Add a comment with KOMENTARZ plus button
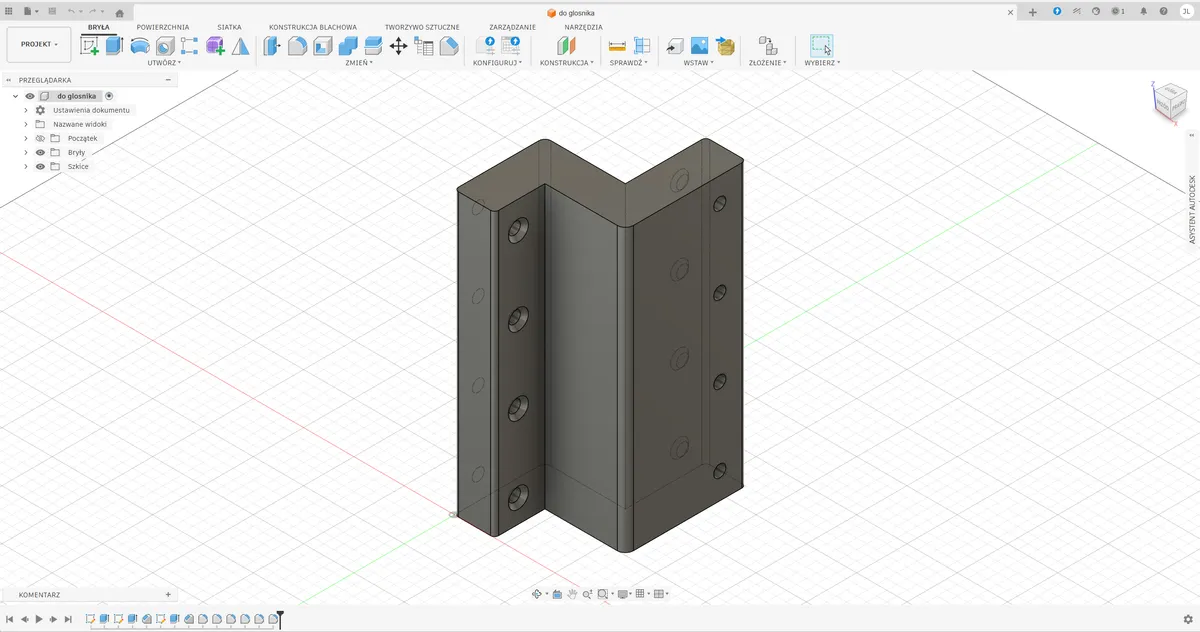Image resolution: width=1200 pixels, height=632 pixels. tap(168, 594)
